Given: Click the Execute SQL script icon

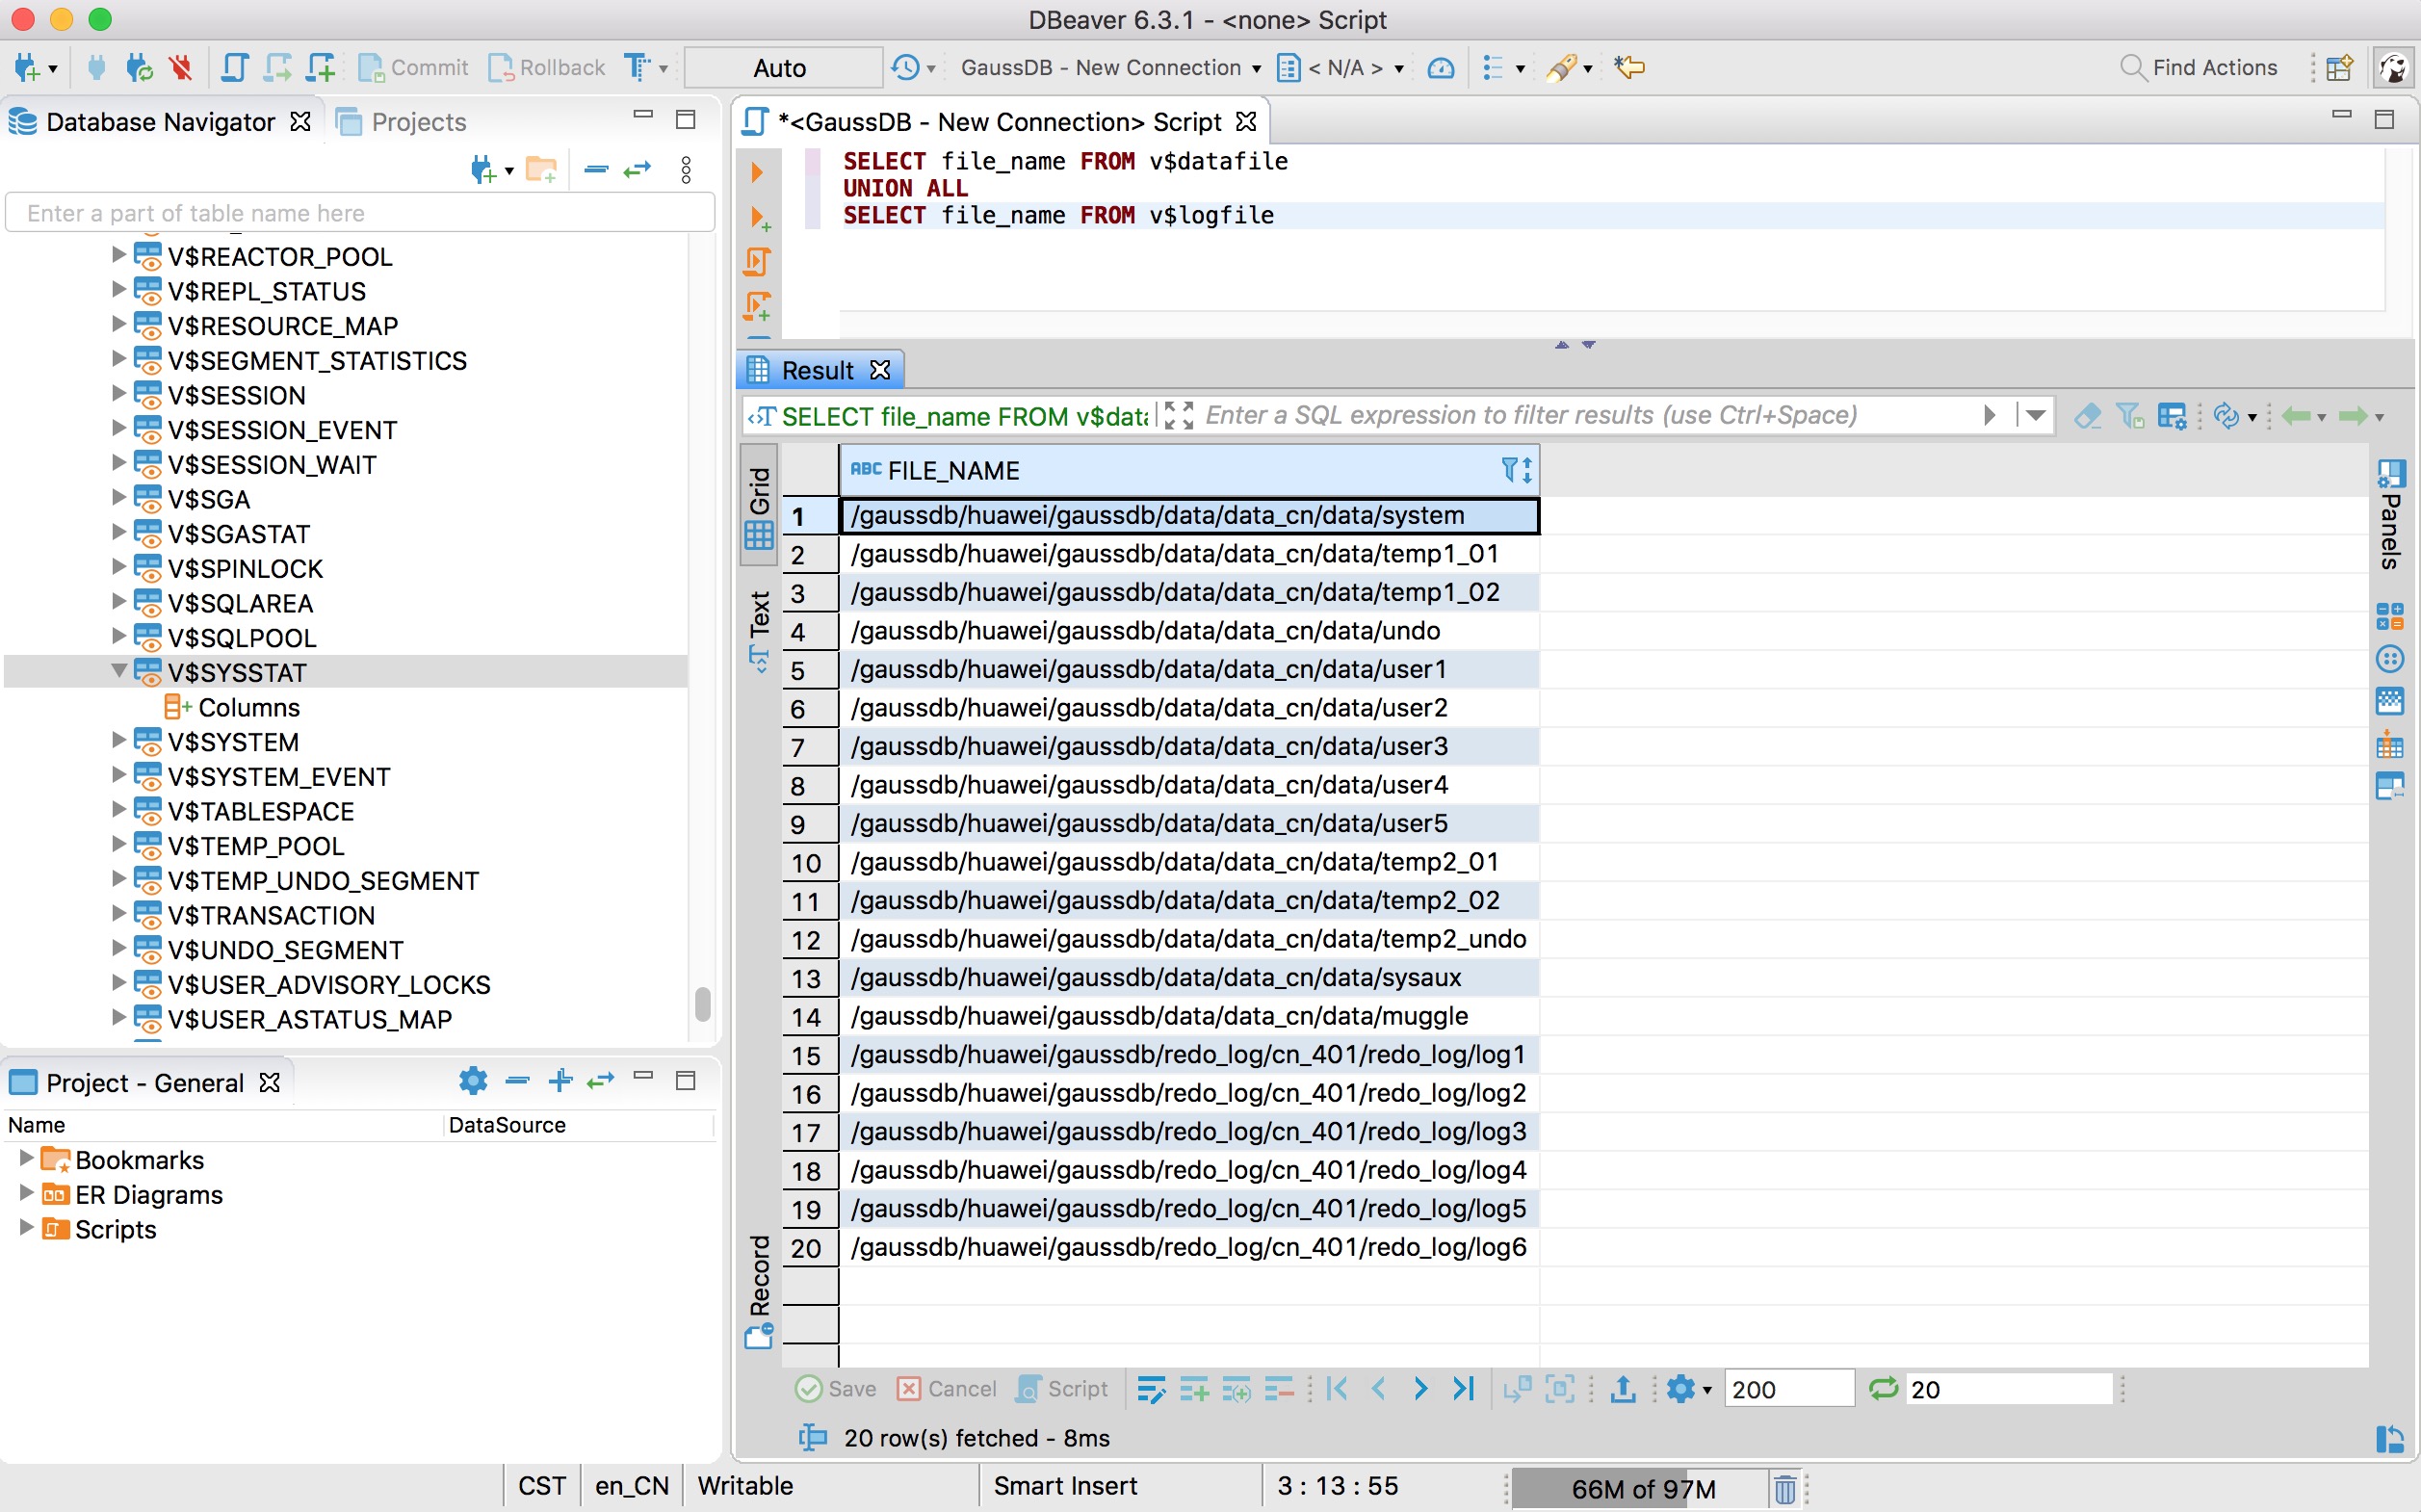Looking at the screenshot, I should pyautogui.click(x=757, y=262).
